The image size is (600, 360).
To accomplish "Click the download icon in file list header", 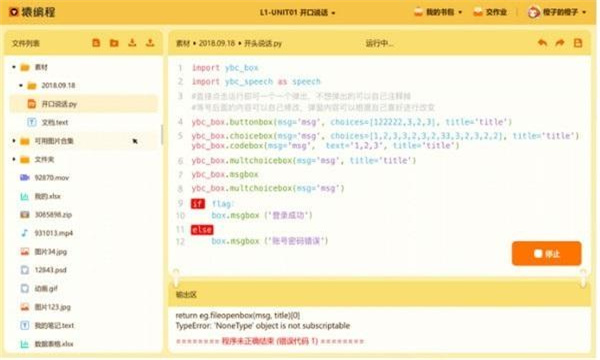I will point(132,43).
